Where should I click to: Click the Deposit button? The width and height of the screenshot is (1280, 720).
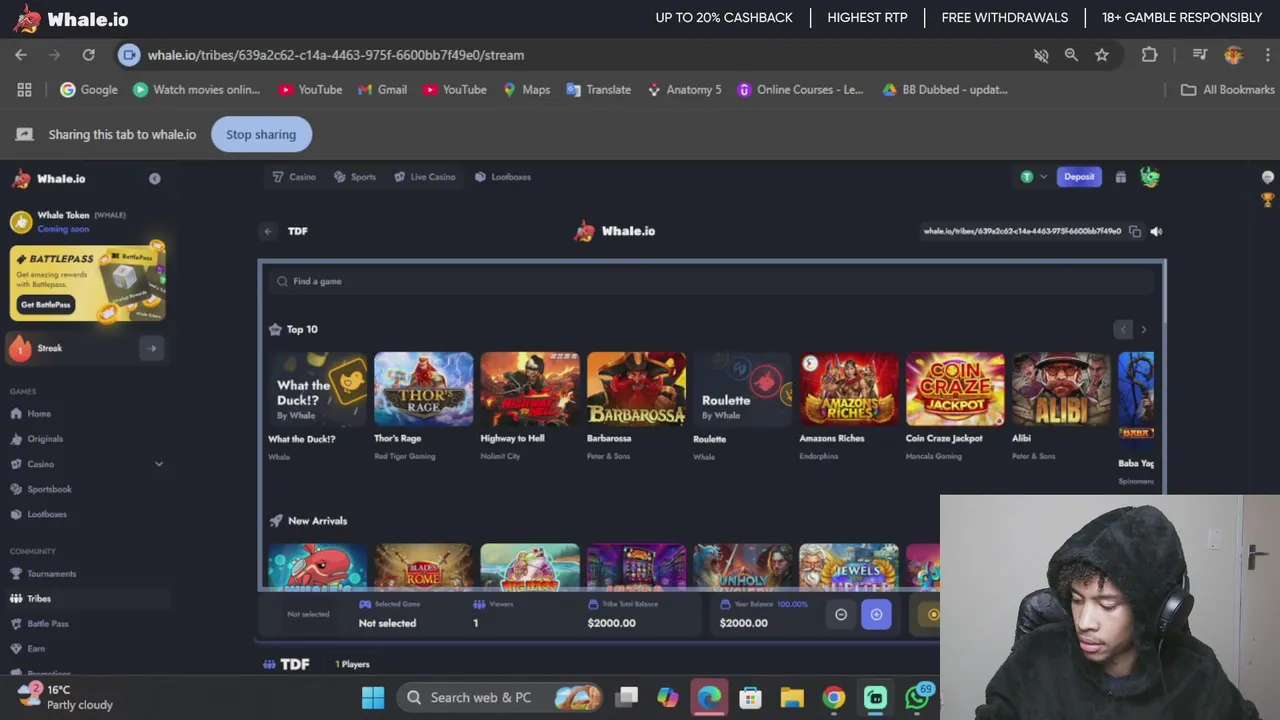point(1079,177)
